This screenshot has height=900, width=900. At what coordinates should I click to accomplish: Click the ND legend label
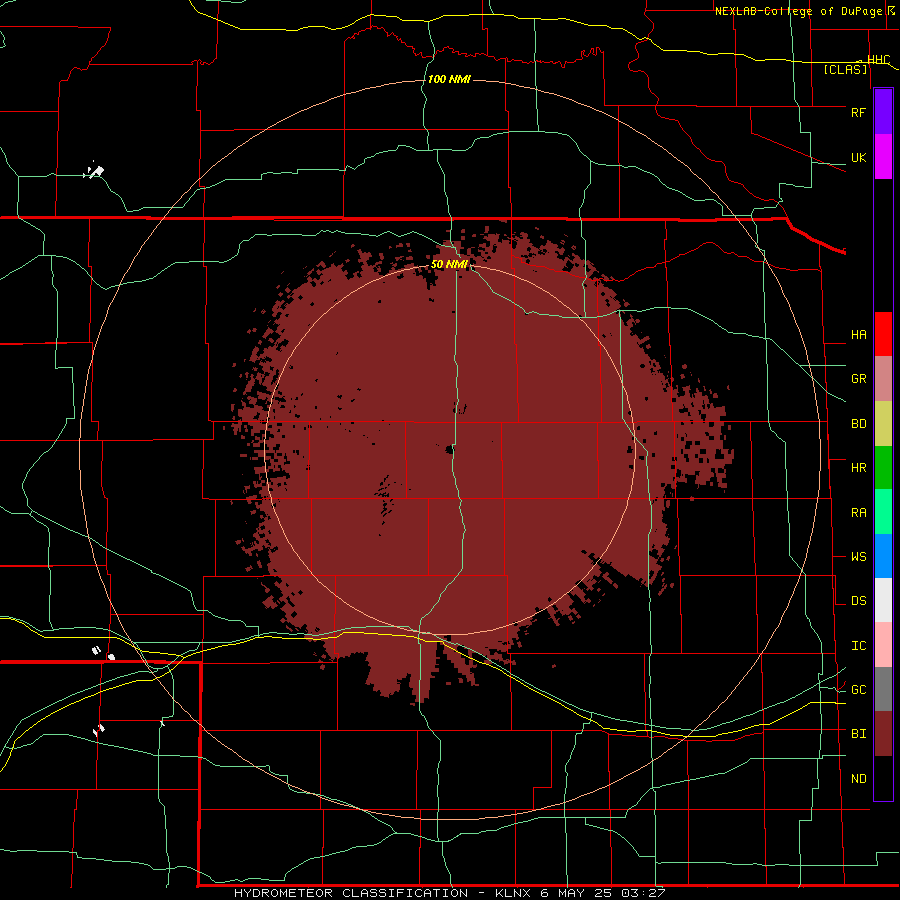point(858,779)
